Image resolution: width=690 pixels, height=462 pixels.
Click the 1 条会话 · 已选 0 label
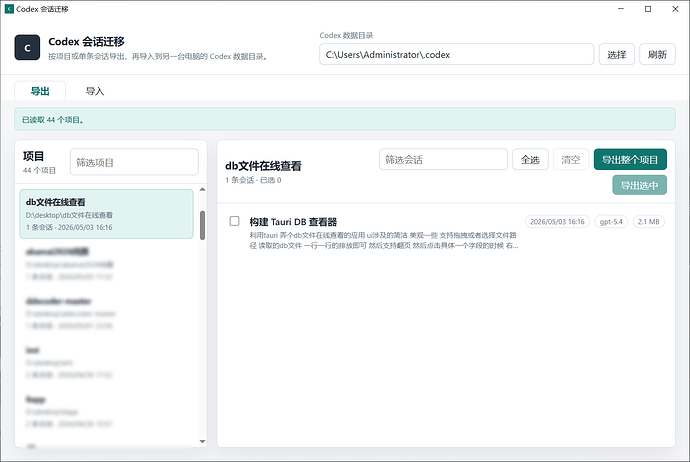[x=253, y=180]
